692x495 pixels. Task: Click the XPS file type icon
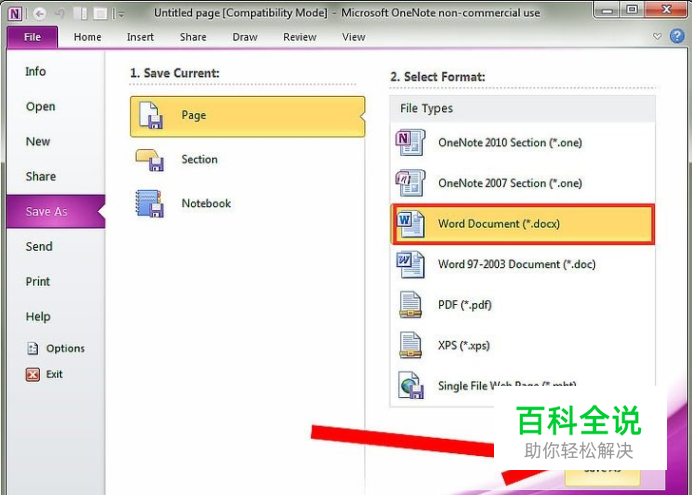tap(410, 345)
